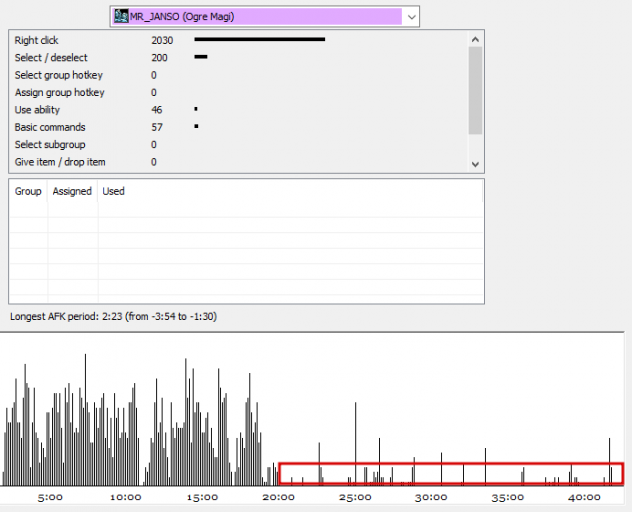Select the "Right click" row label

click(36, 40)
